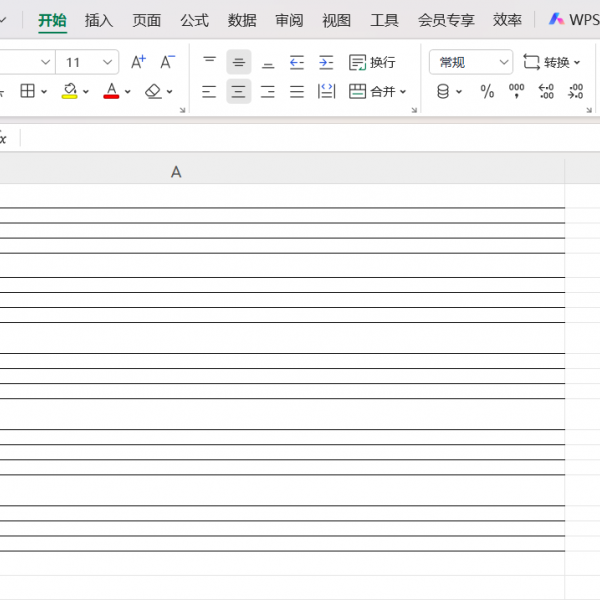Click the increase decimal places icon

coord(546,92)
